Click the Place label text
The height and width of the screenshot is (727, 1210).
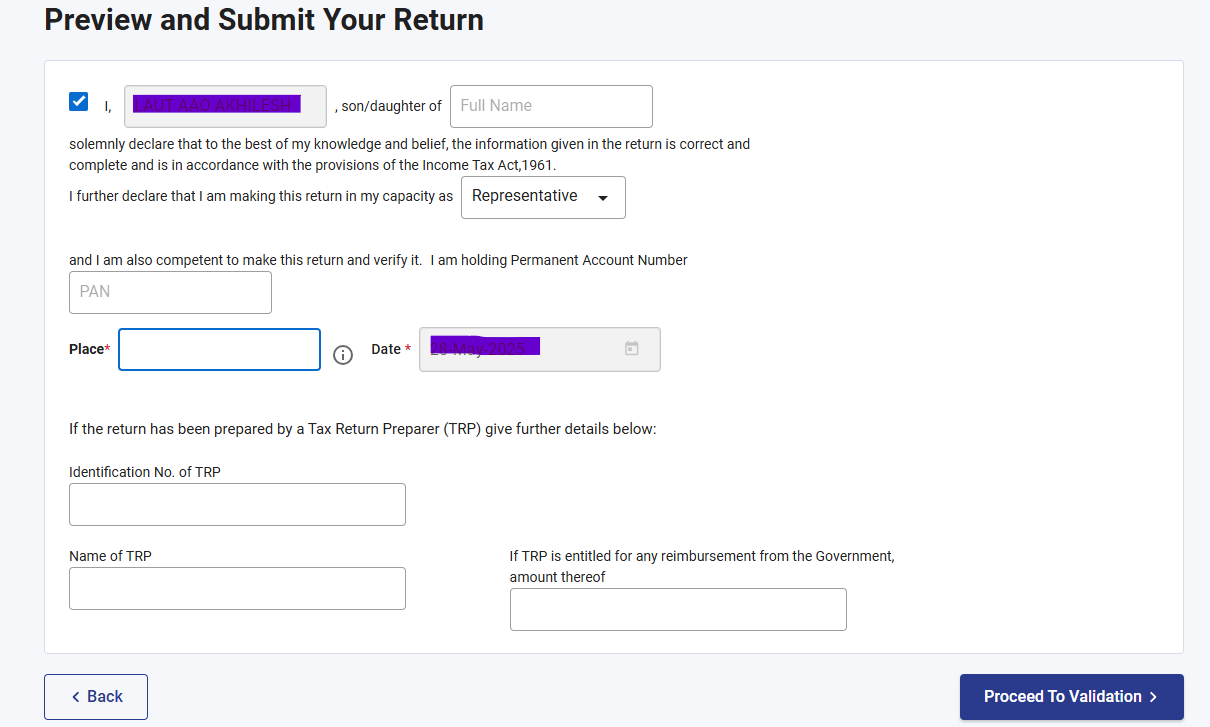tap(86, 349)
